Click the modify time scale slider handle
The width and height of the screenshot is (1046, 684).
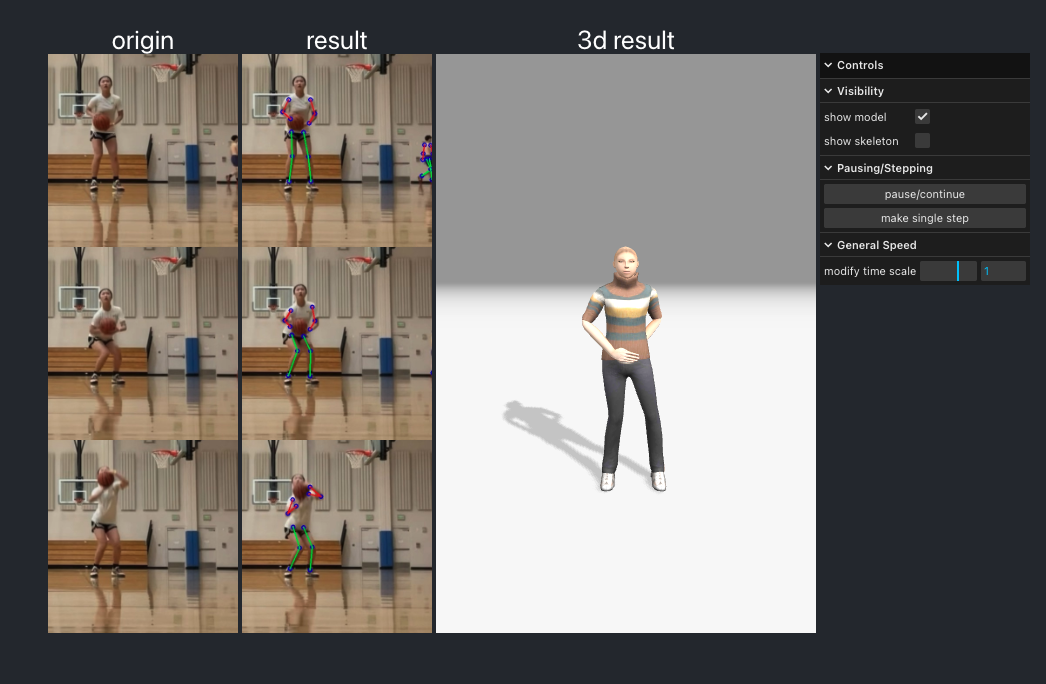point(963,270)
